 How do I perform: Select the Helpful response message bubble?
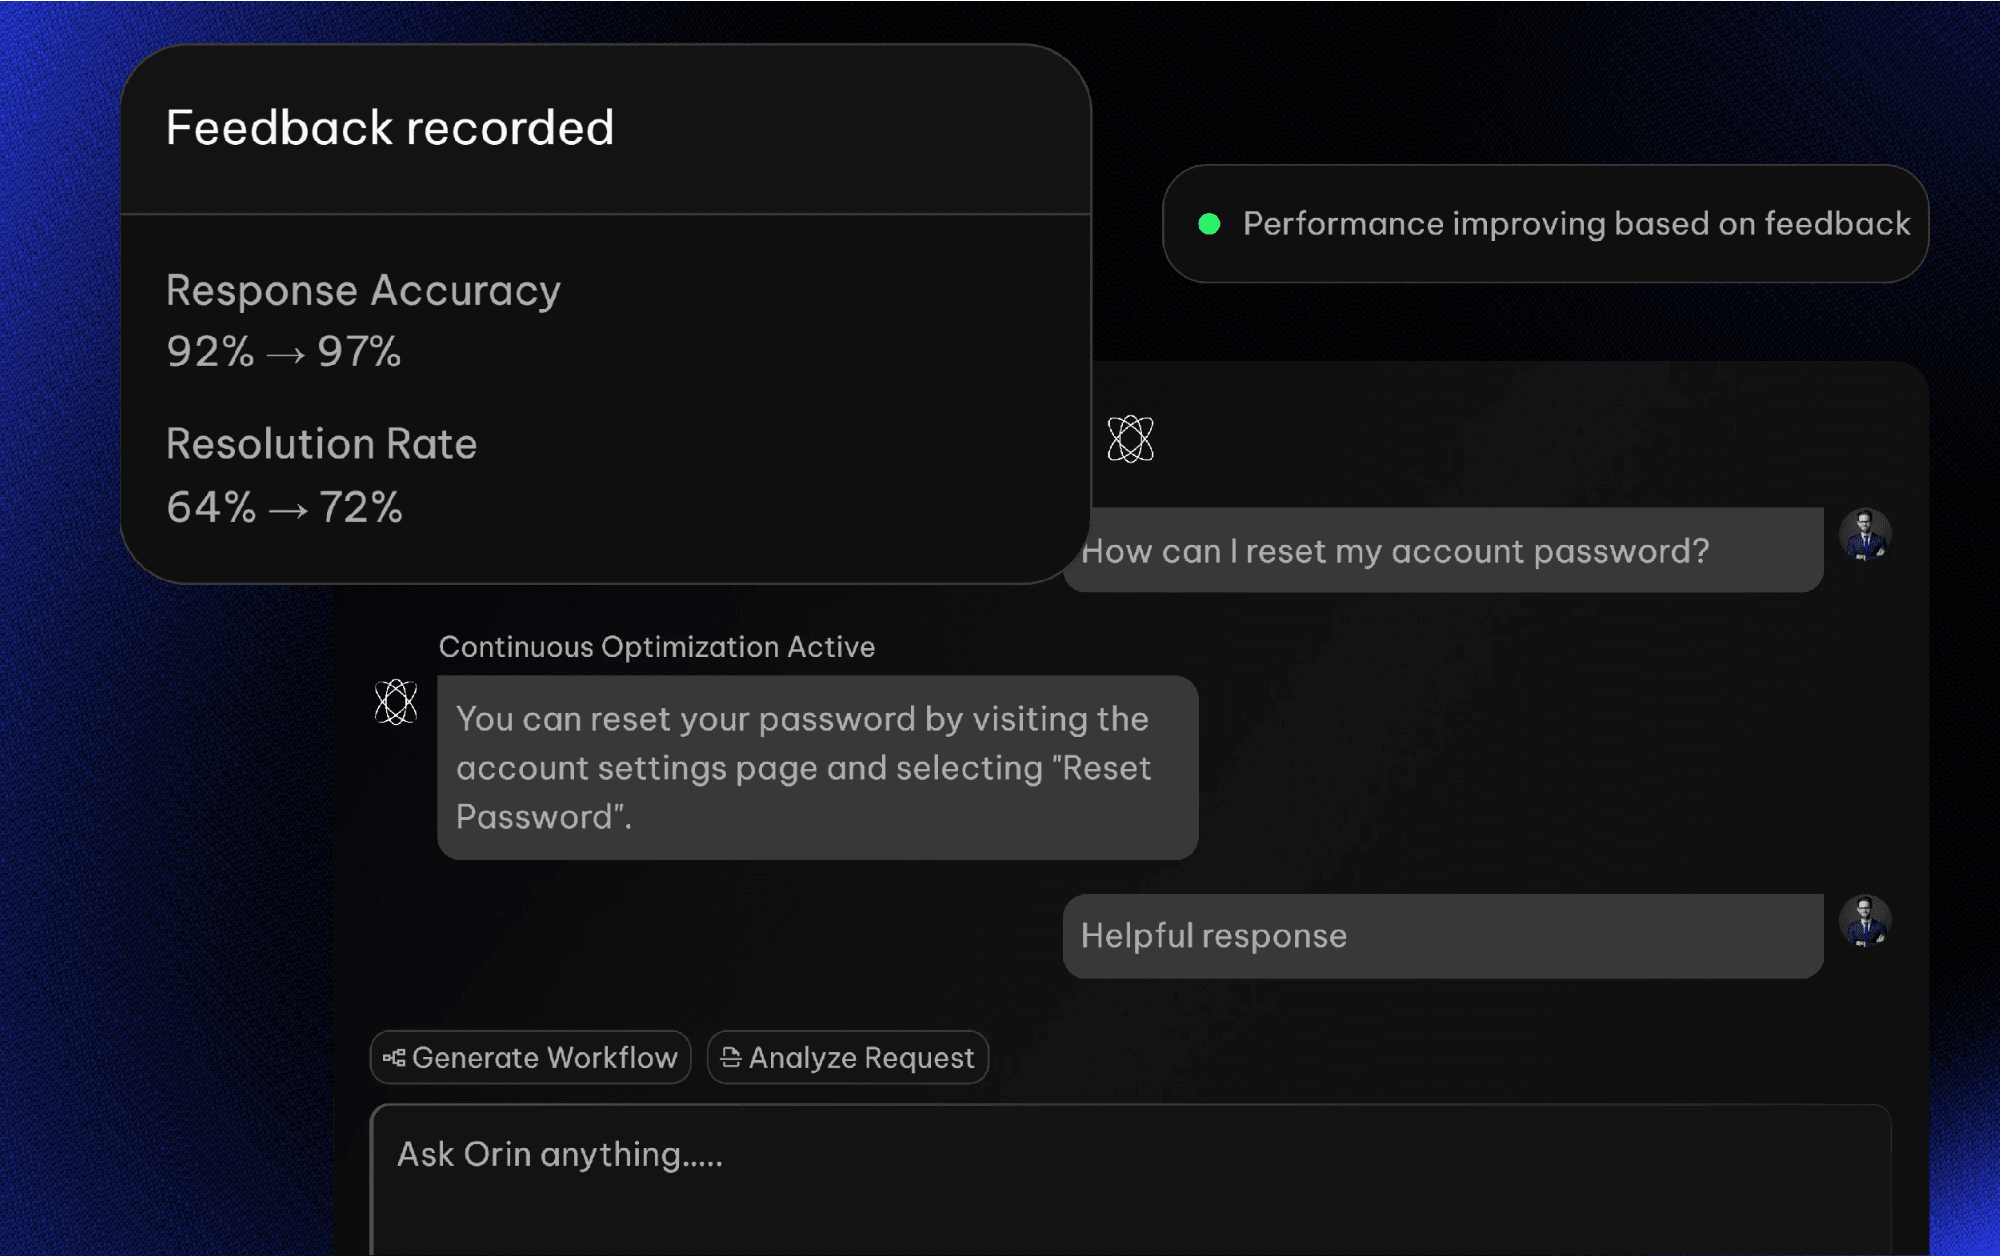pos(1443,936)
